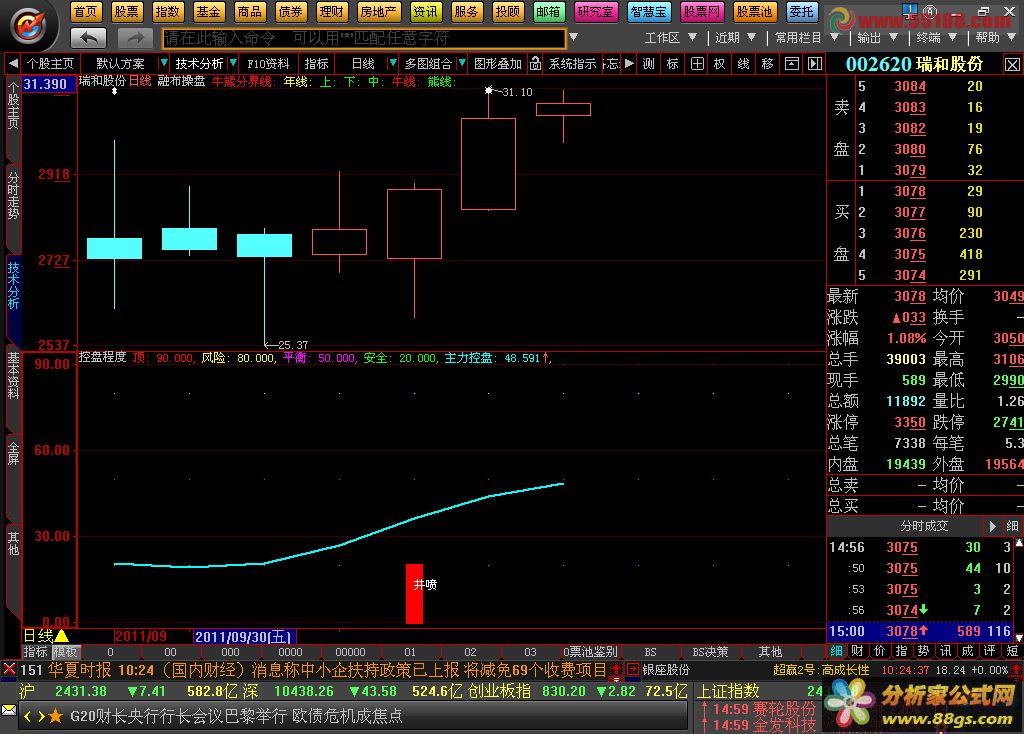This screenshot has height=734, width=1024.
Task: Click the window panel icon in toolbar
Action: pyautogui.click(x=792, y=63)
